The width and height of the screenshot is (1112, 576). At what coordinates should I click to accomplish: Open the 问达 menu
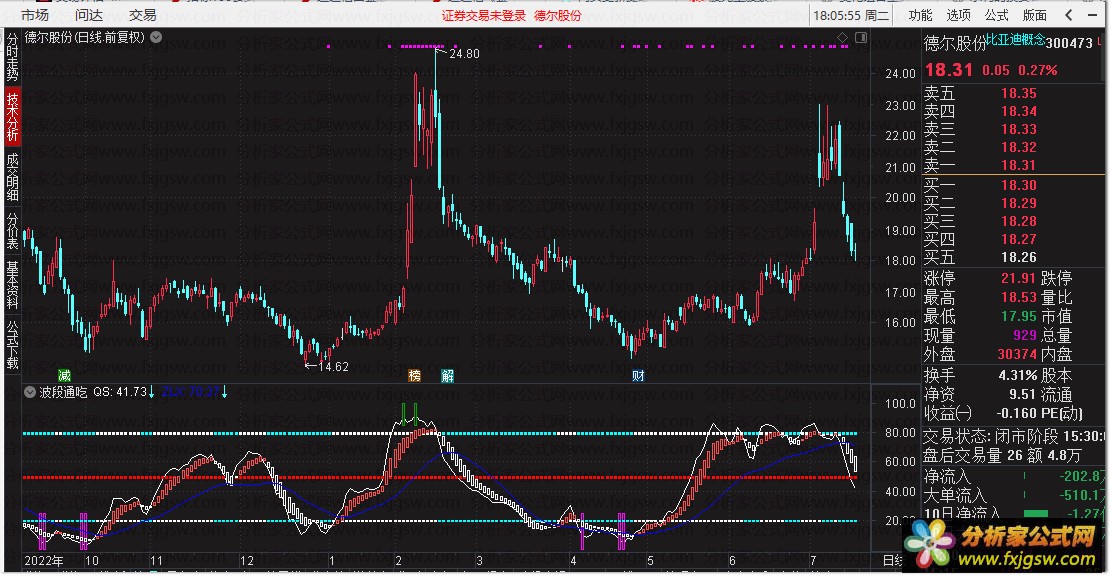pyautogui.click(x=89, y=15)
